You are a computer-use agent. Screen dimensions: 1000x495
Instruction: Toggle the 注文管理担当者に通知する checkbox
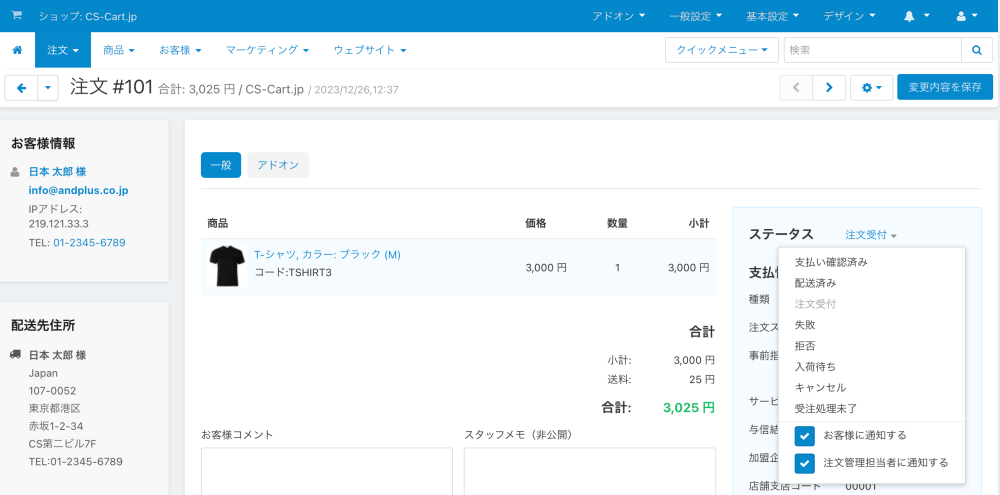pos(805,463)
